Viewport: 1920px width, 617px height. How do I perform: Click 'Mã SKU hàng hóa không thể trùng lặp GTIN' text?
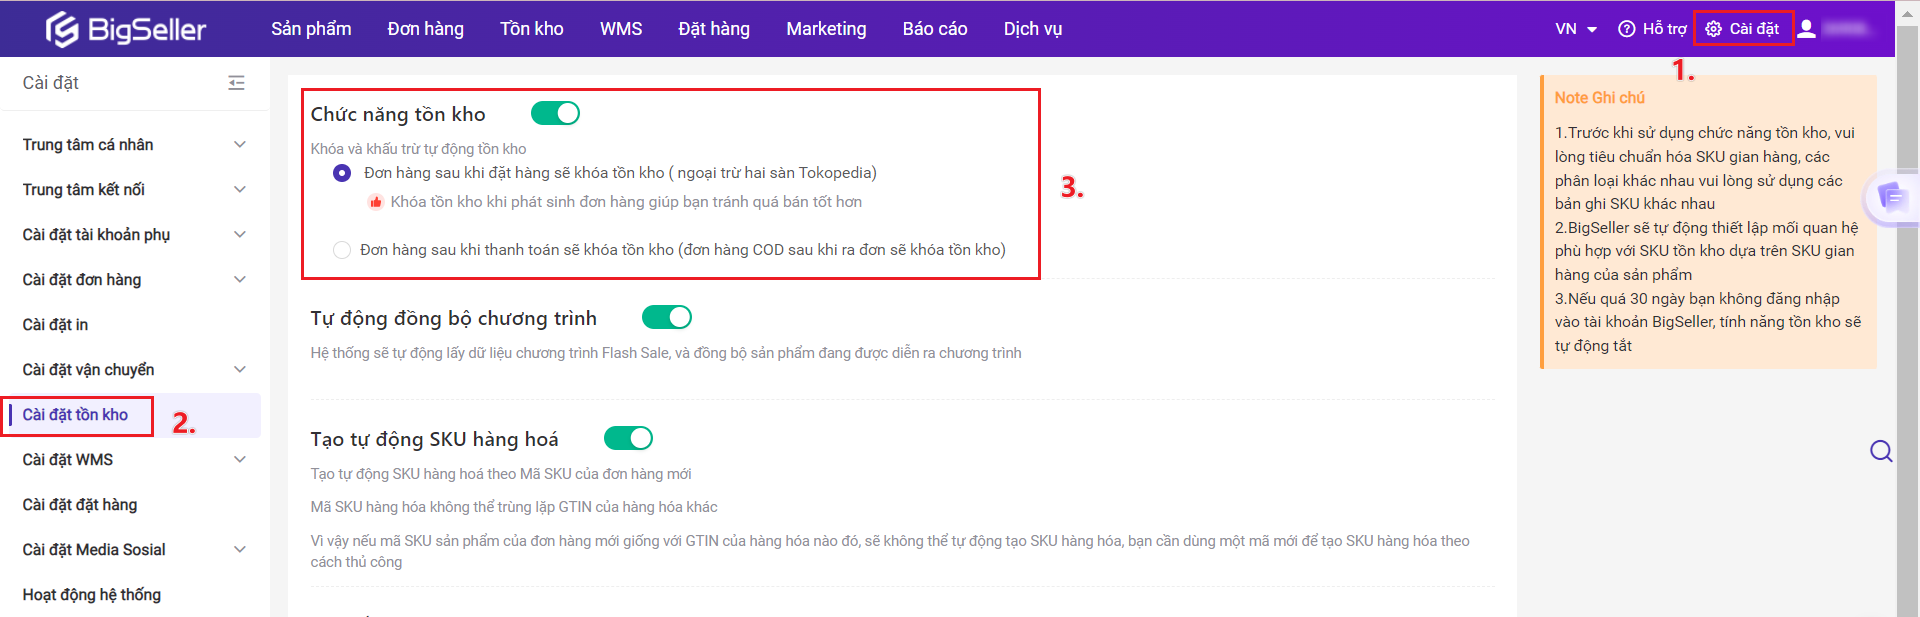514,507
